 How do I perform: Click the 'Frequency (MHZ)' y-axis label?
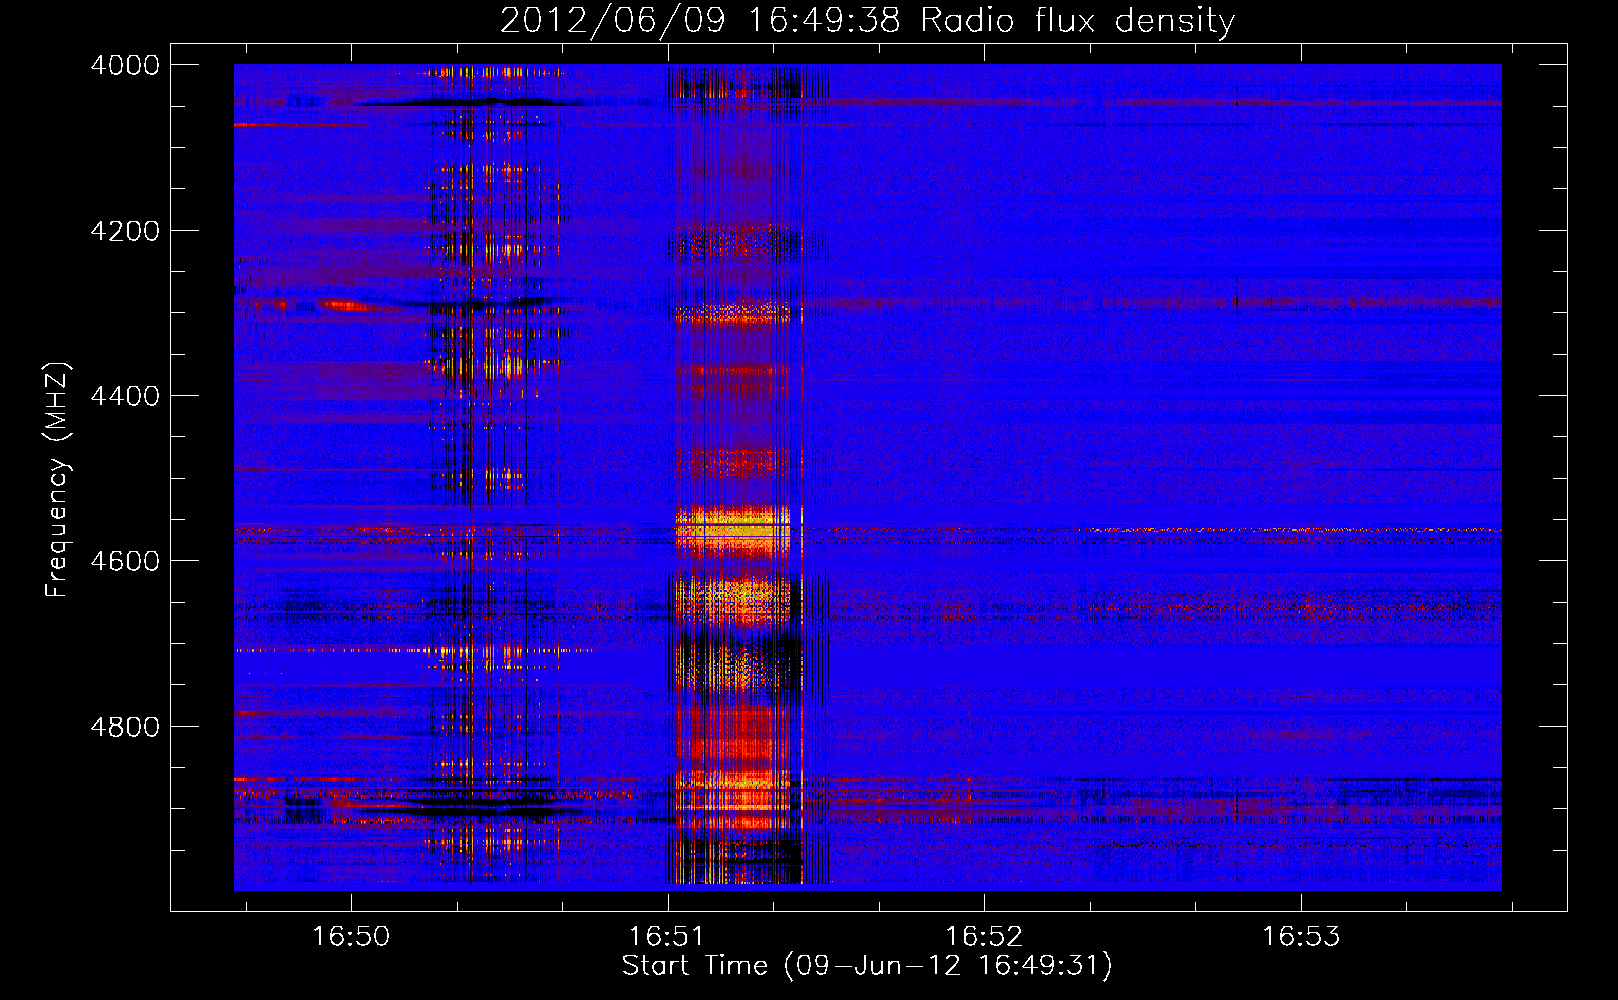(x=57, y=480)
